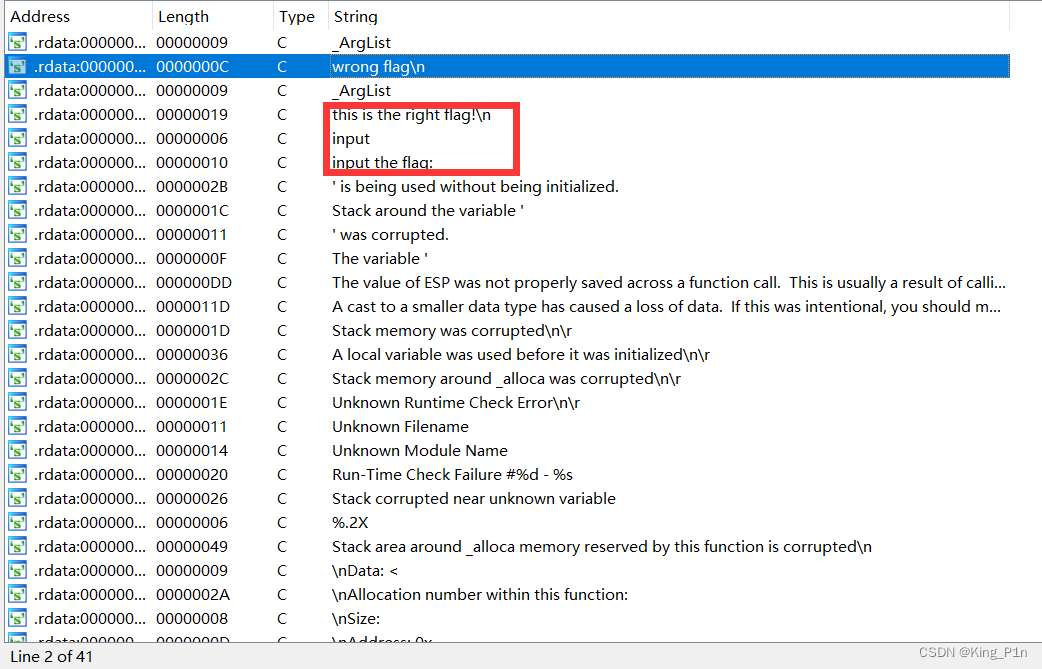The height and width of the screenshot is (669, 1042).
Task: Click the string icon beside 'Unknown Filename' row
Action: coord(17,427)
